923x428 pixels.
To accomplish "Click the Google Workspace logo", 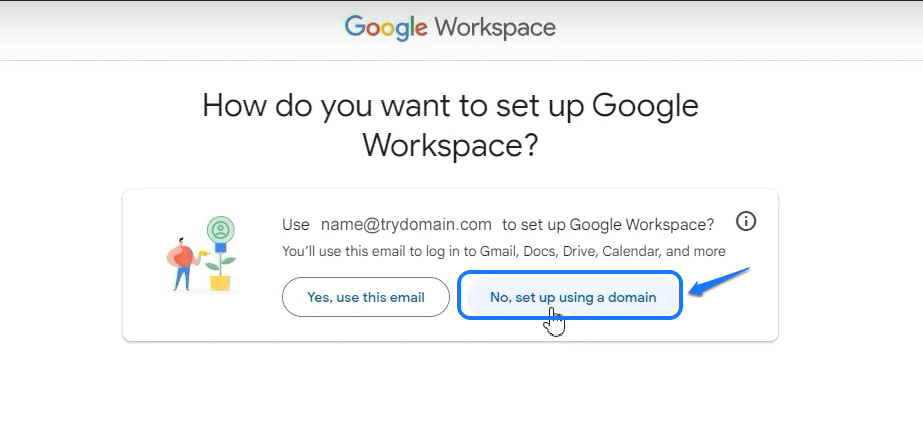I will (450, 28).
